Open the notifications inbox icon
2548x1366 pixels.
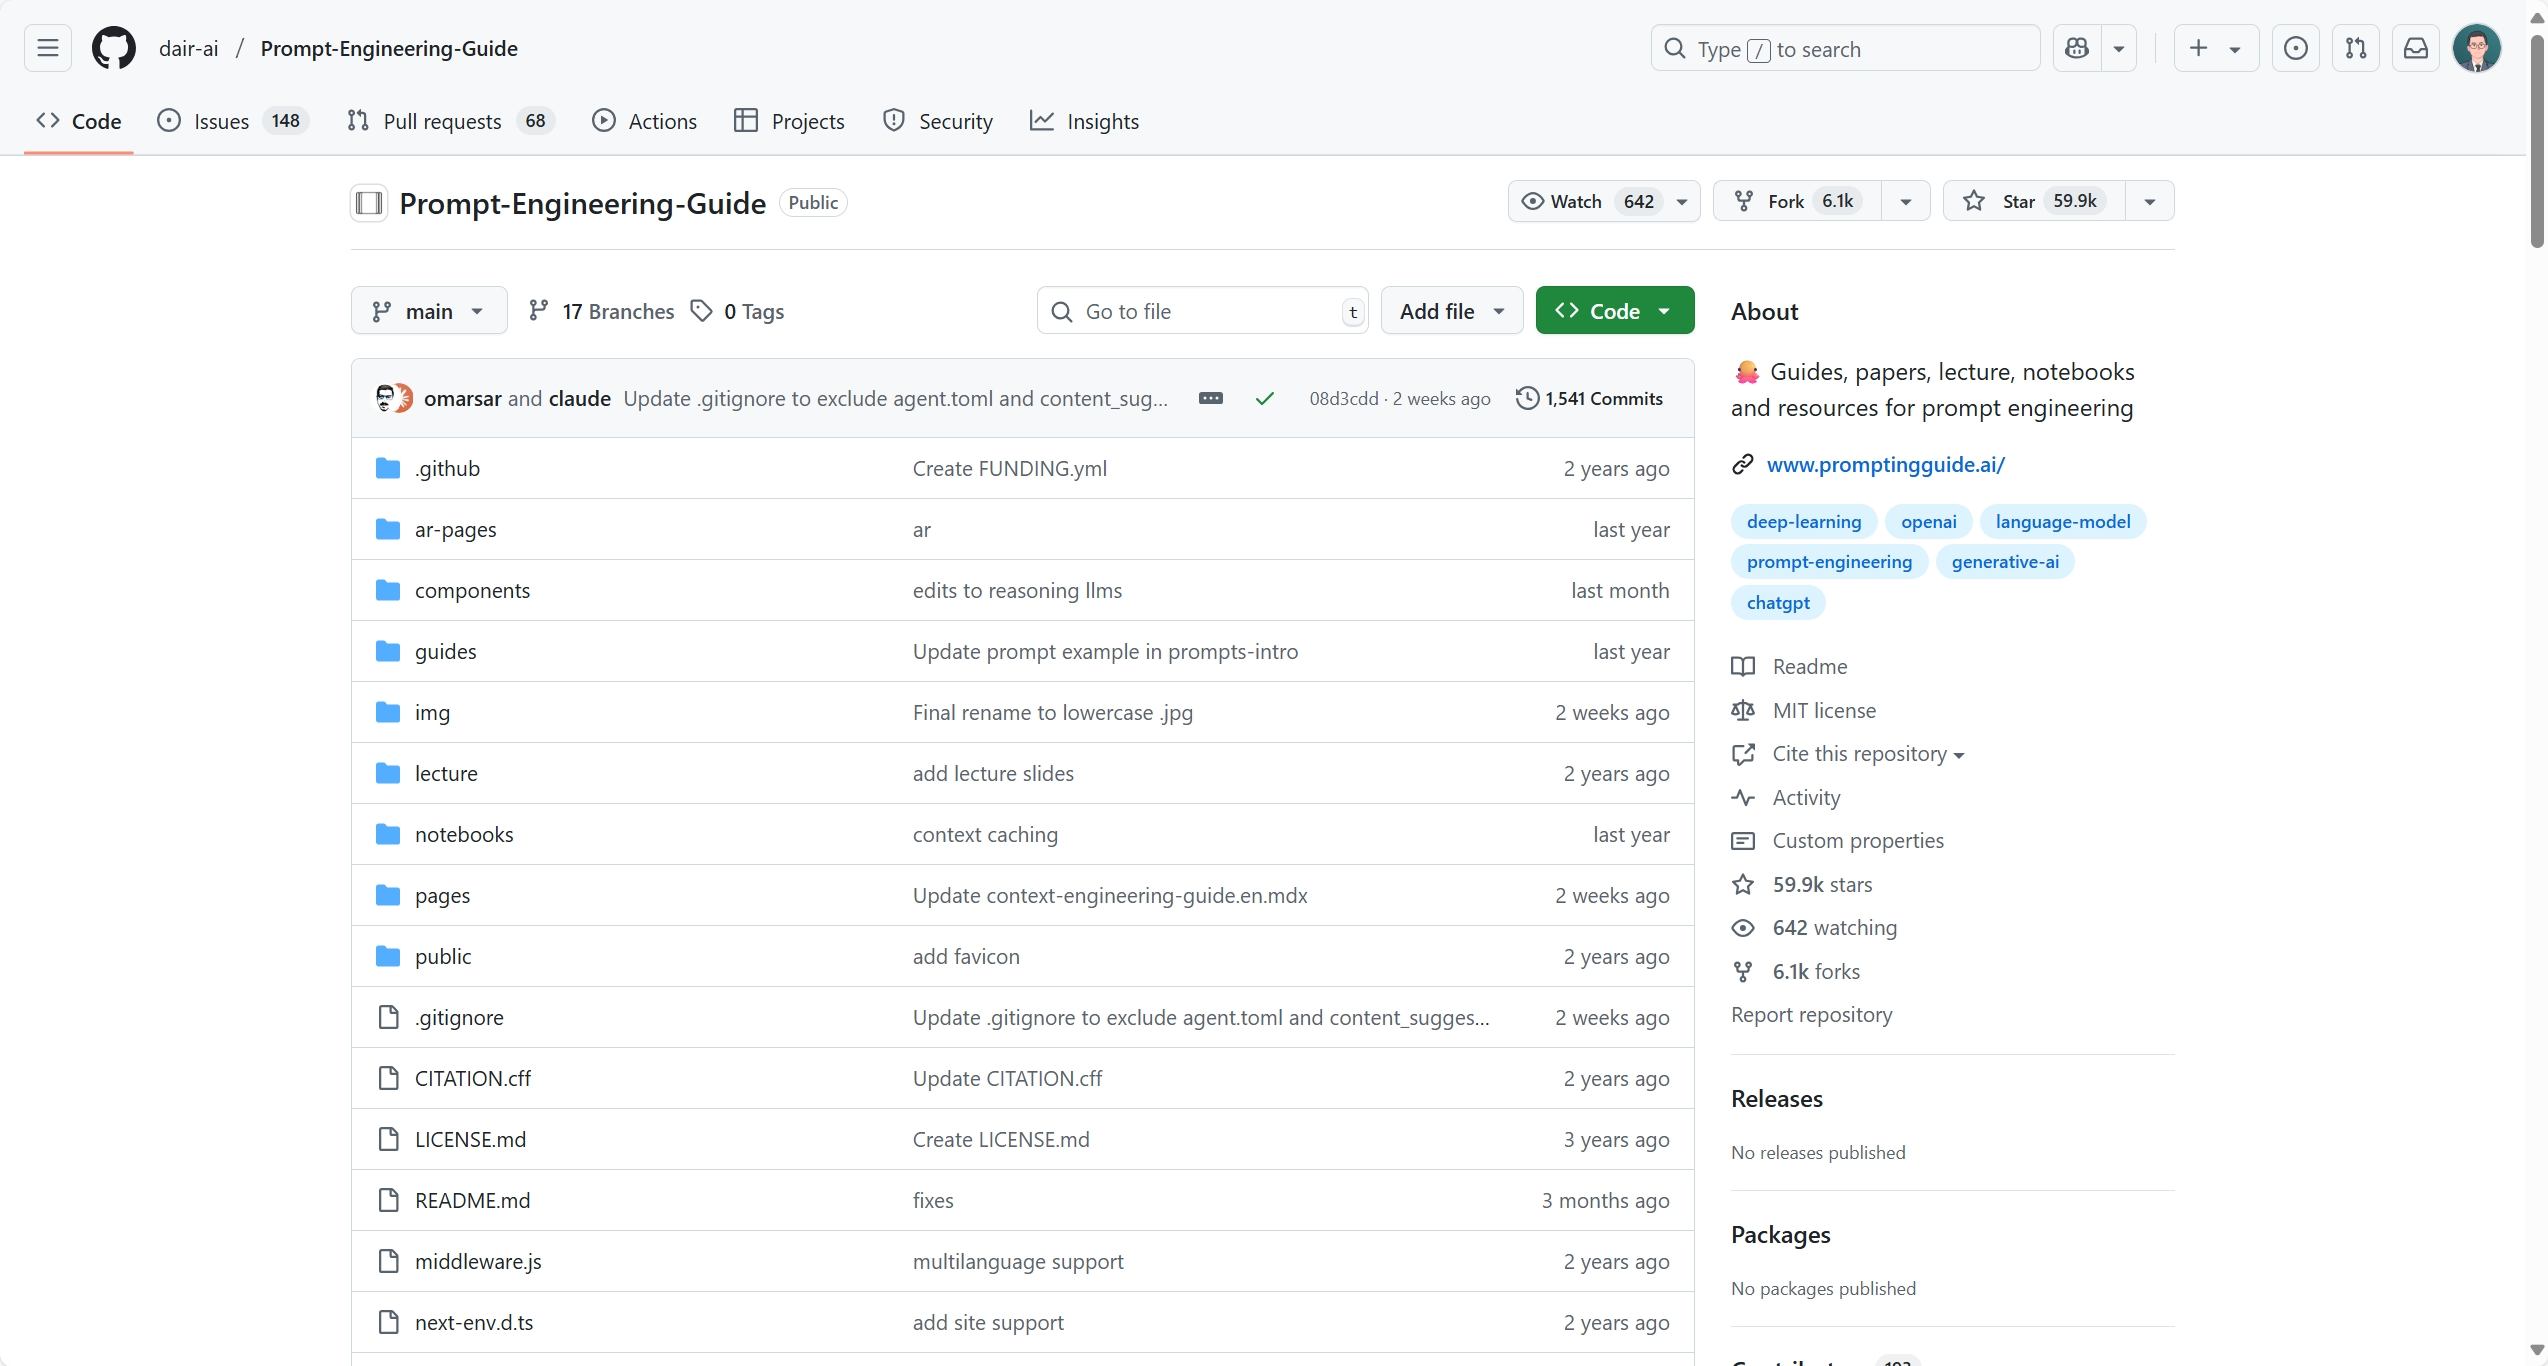(x=2415, y=48)
